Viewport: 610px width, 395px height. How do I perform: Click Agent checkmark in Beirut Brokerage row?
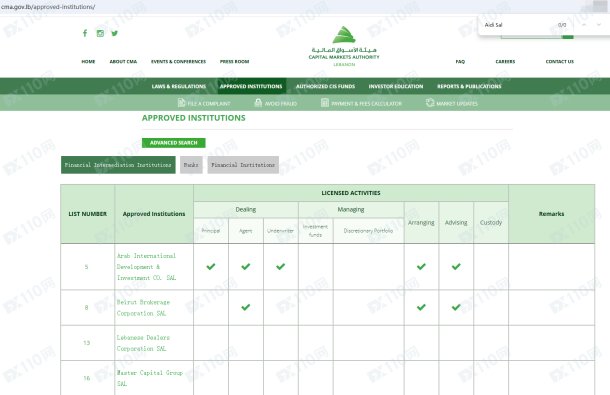pos(245,307)
